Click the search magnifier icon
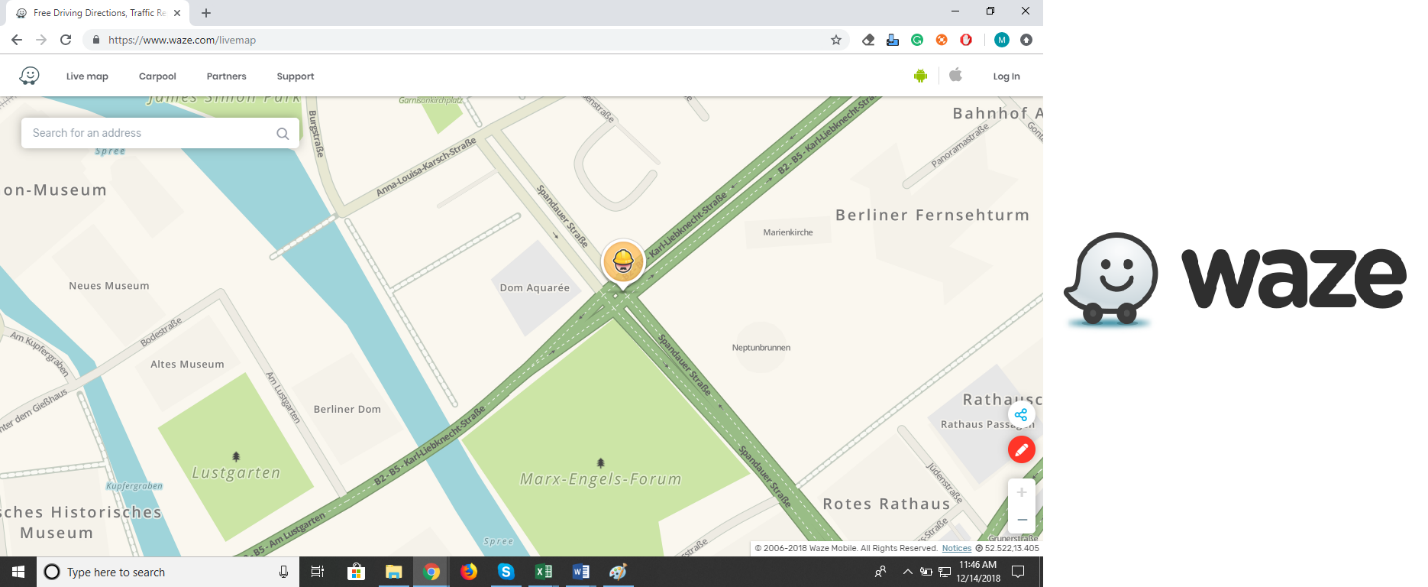The width and height of the screenshot is (1428, 587). [x=282, y=132]
